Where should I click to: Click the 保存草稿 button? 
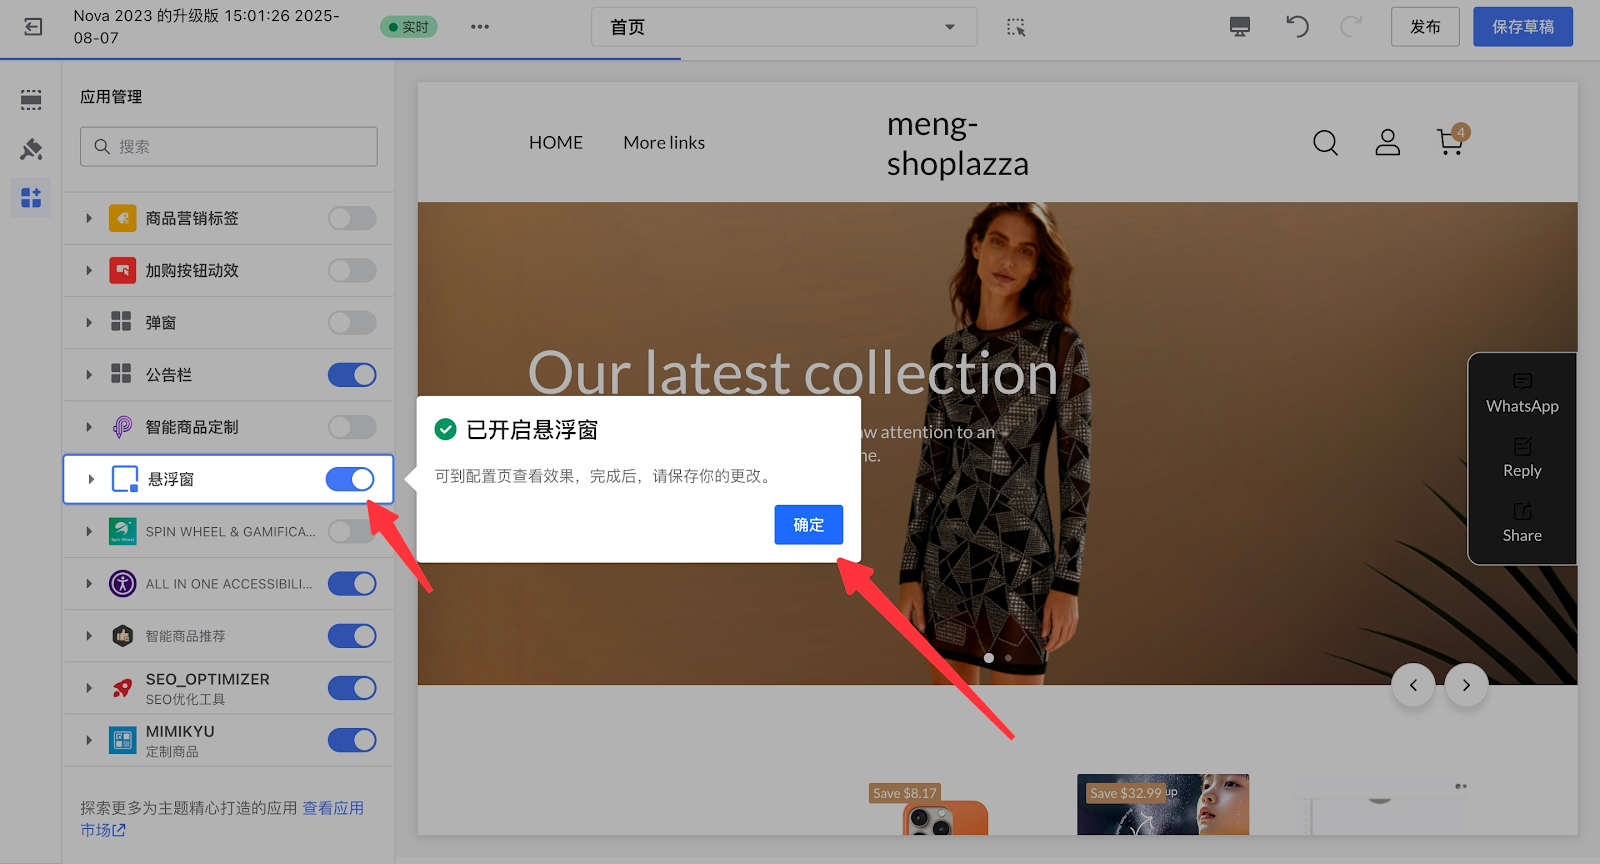pos(1522,27)
